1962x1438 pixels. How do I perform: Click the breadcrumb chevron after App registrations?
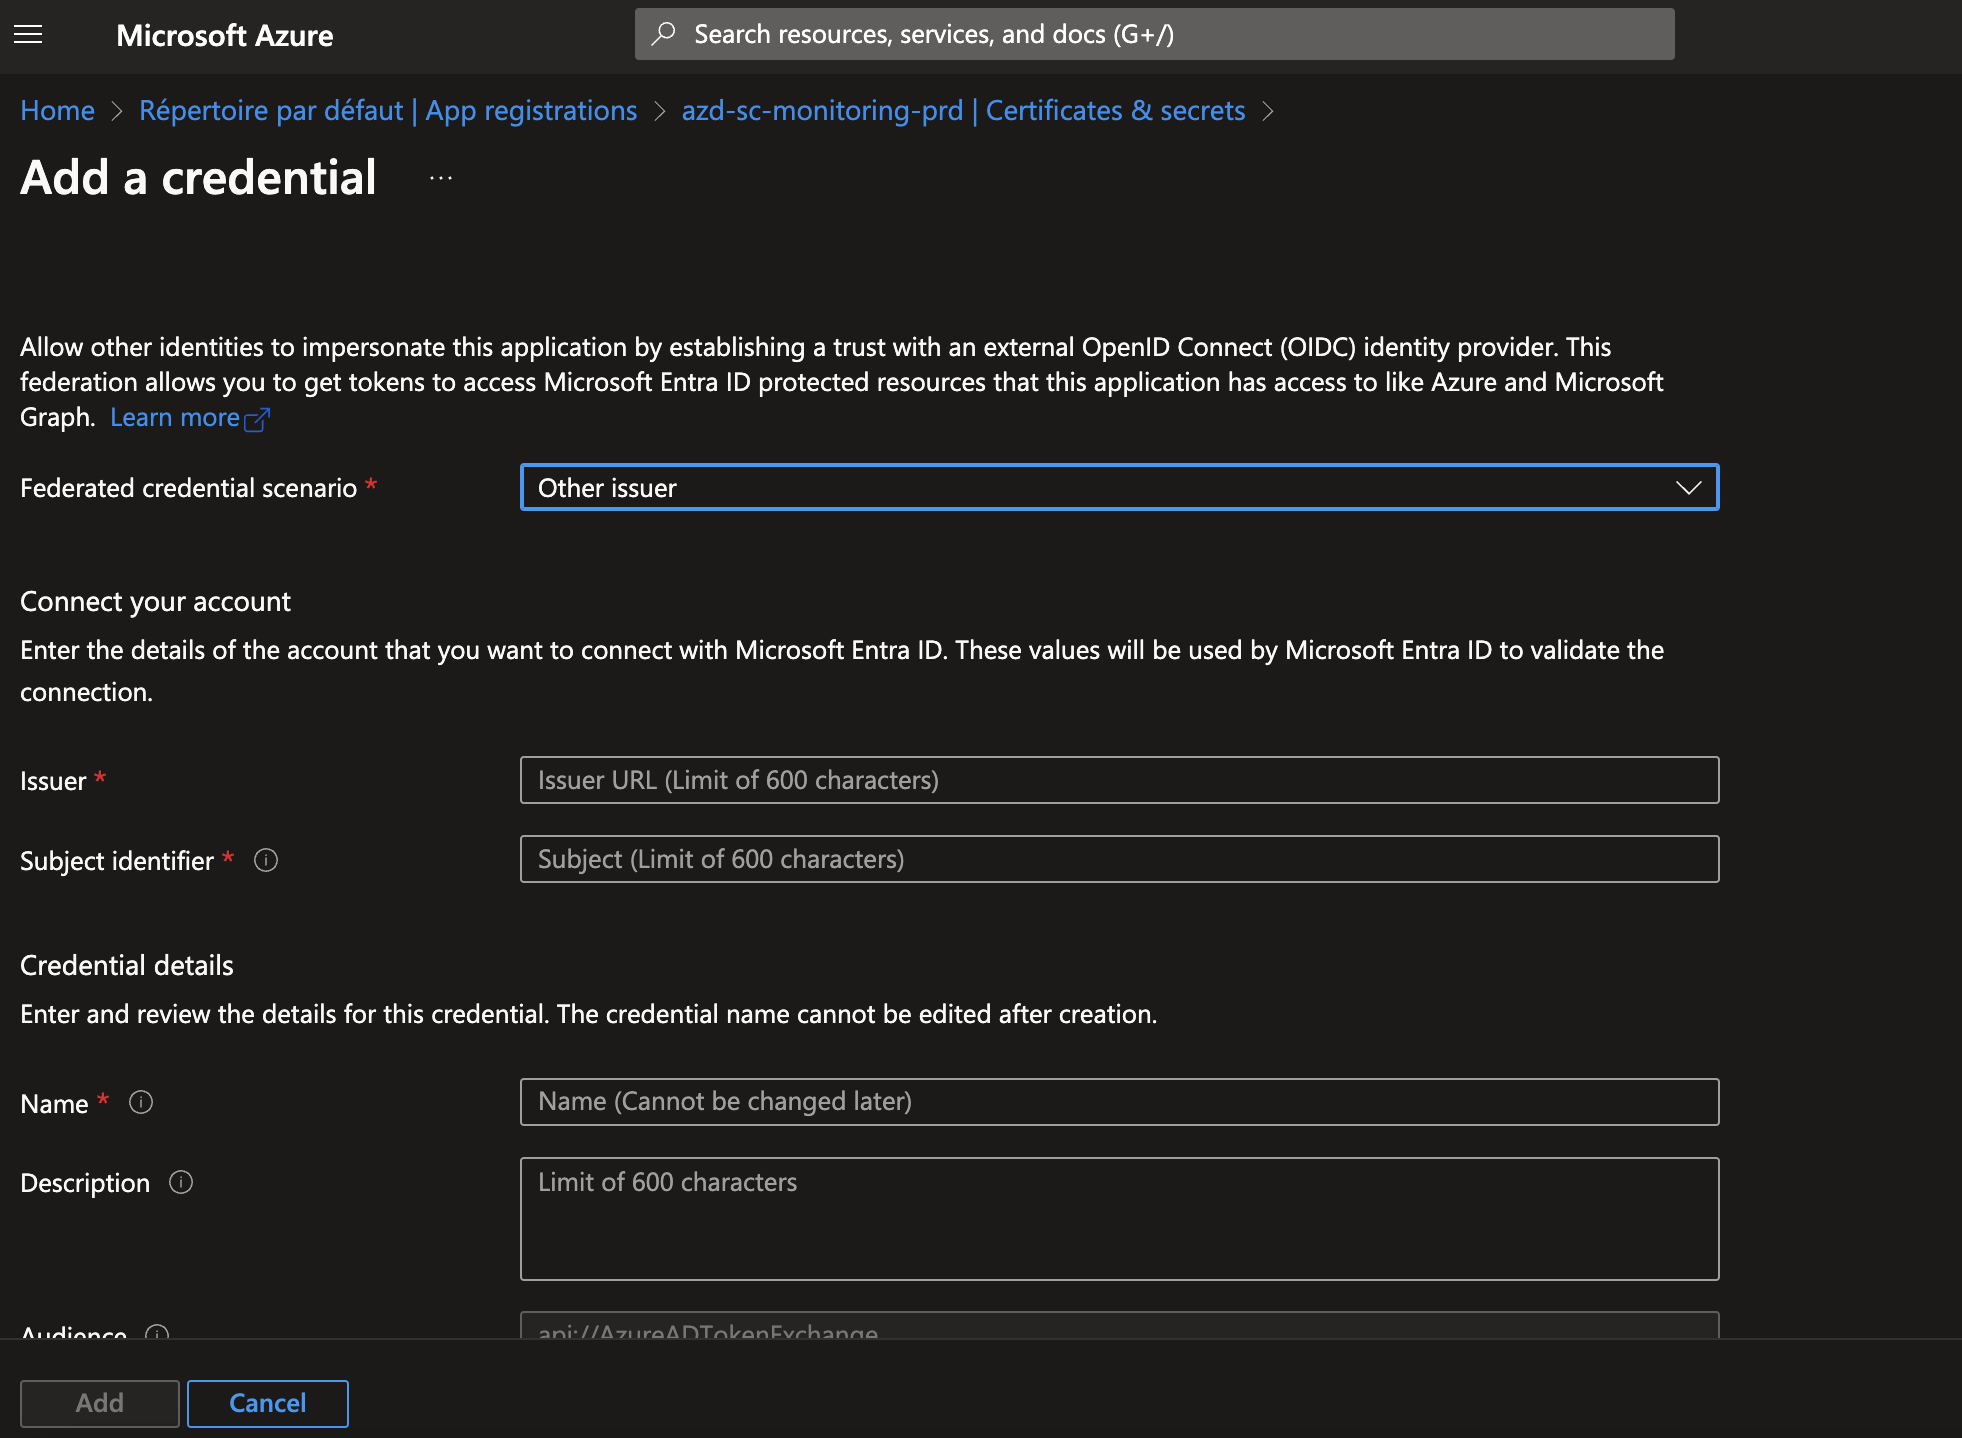pyautogui.click(x=659, y=111)
